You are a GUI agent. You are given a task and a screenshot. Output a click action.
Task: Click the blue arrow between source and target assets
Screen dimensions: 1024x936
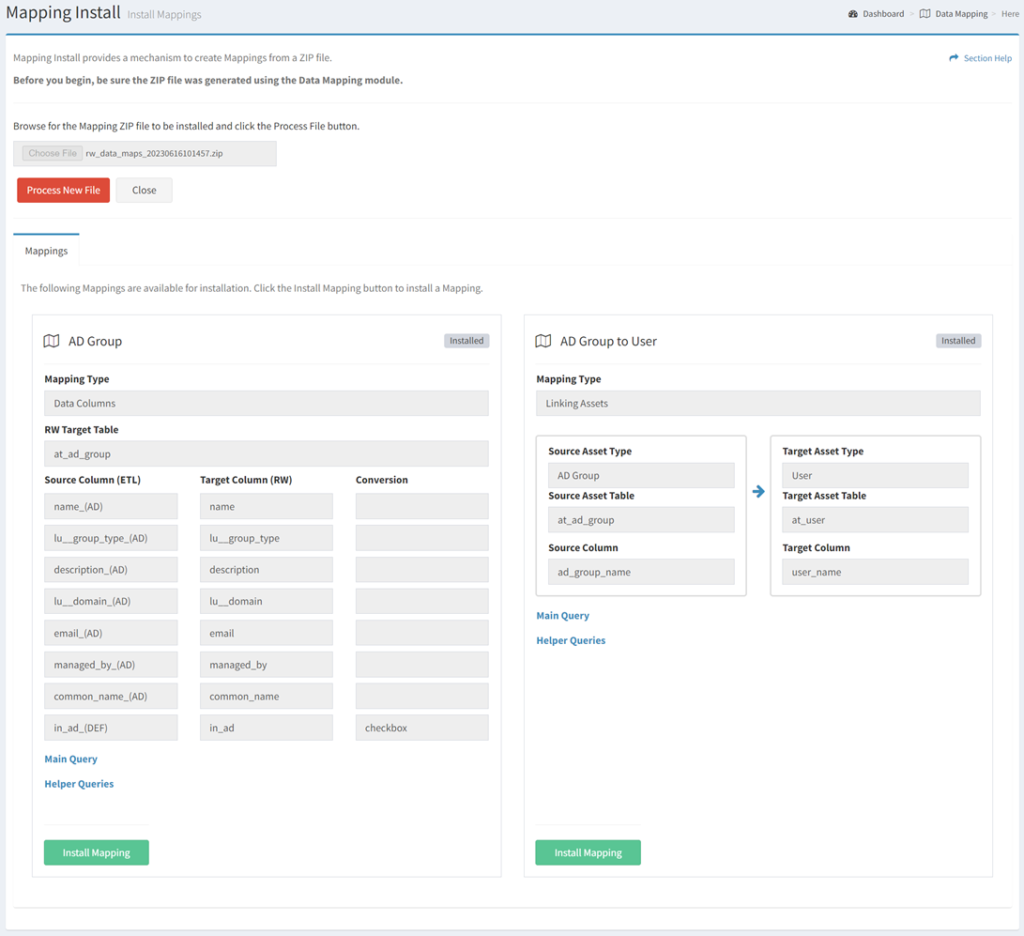tap(757, 491)
